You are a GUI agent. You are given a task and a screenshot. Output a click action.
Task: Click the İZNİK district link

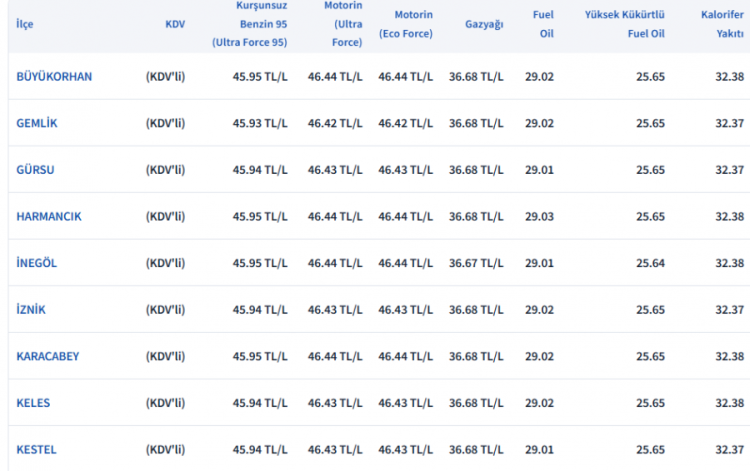point(31,310)
